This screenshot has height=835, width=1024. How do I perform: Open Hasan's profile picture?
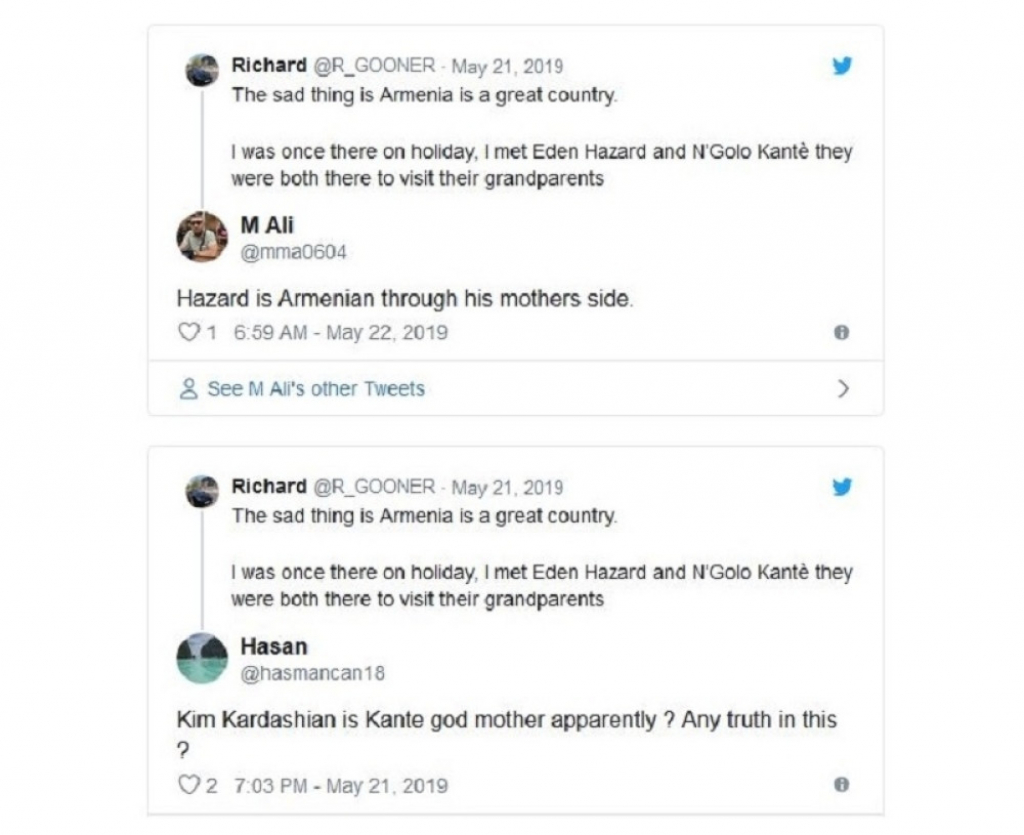(202, 658)
